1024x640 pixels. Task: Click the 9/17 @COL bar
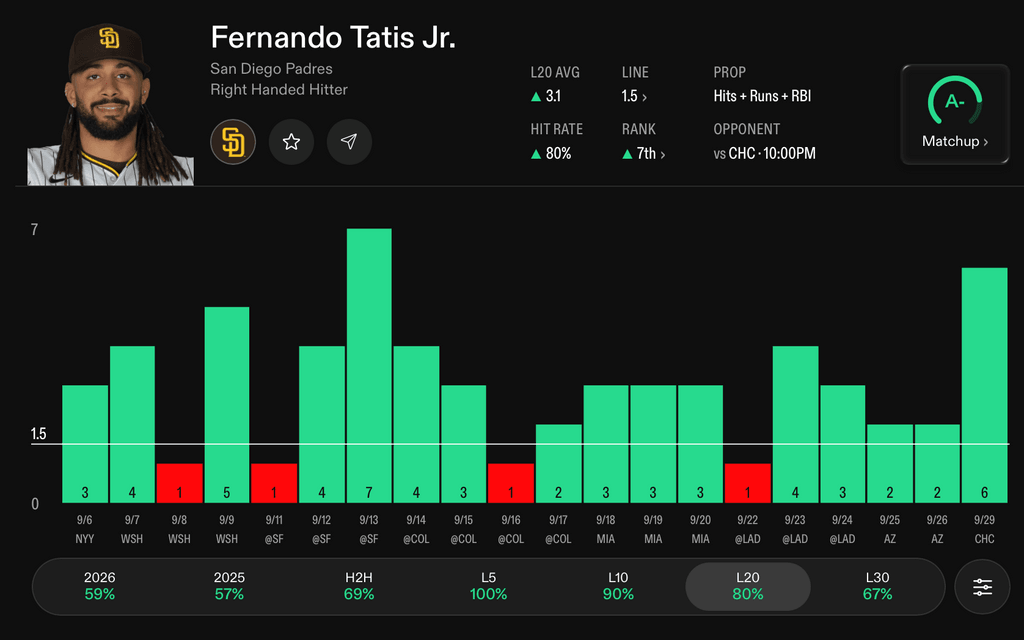[x=558, y=464]
